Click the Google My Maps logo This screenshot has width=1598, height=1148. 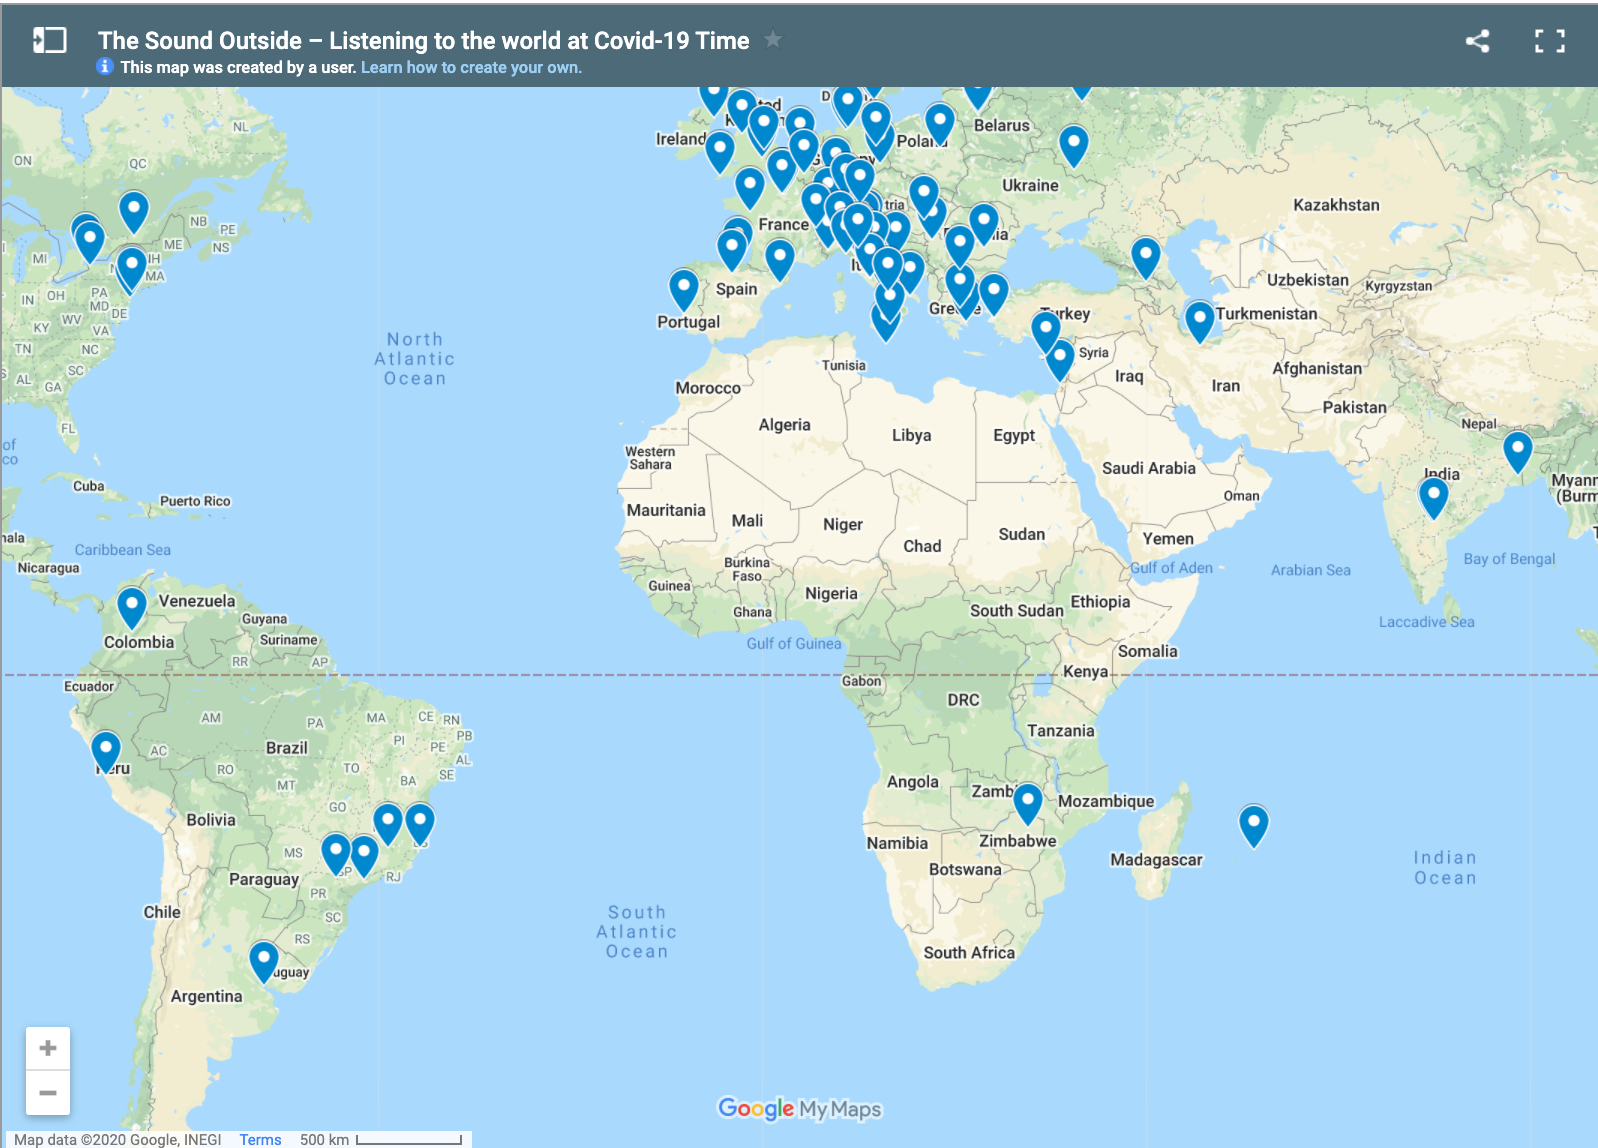click(x=800, y=1109)
